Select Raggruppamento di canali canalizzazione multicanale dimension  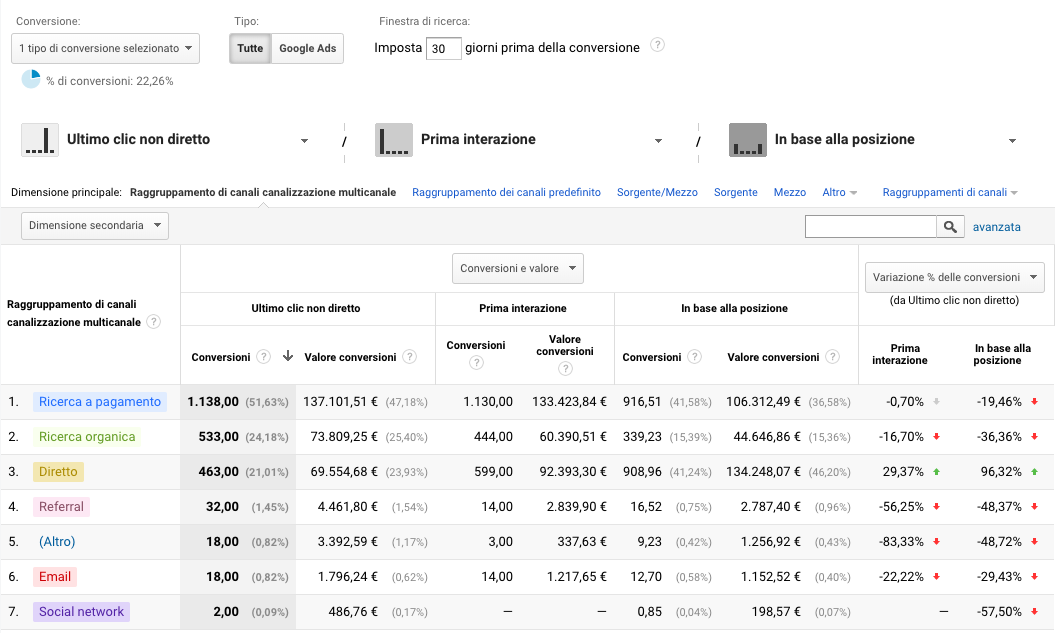[263, 192]
